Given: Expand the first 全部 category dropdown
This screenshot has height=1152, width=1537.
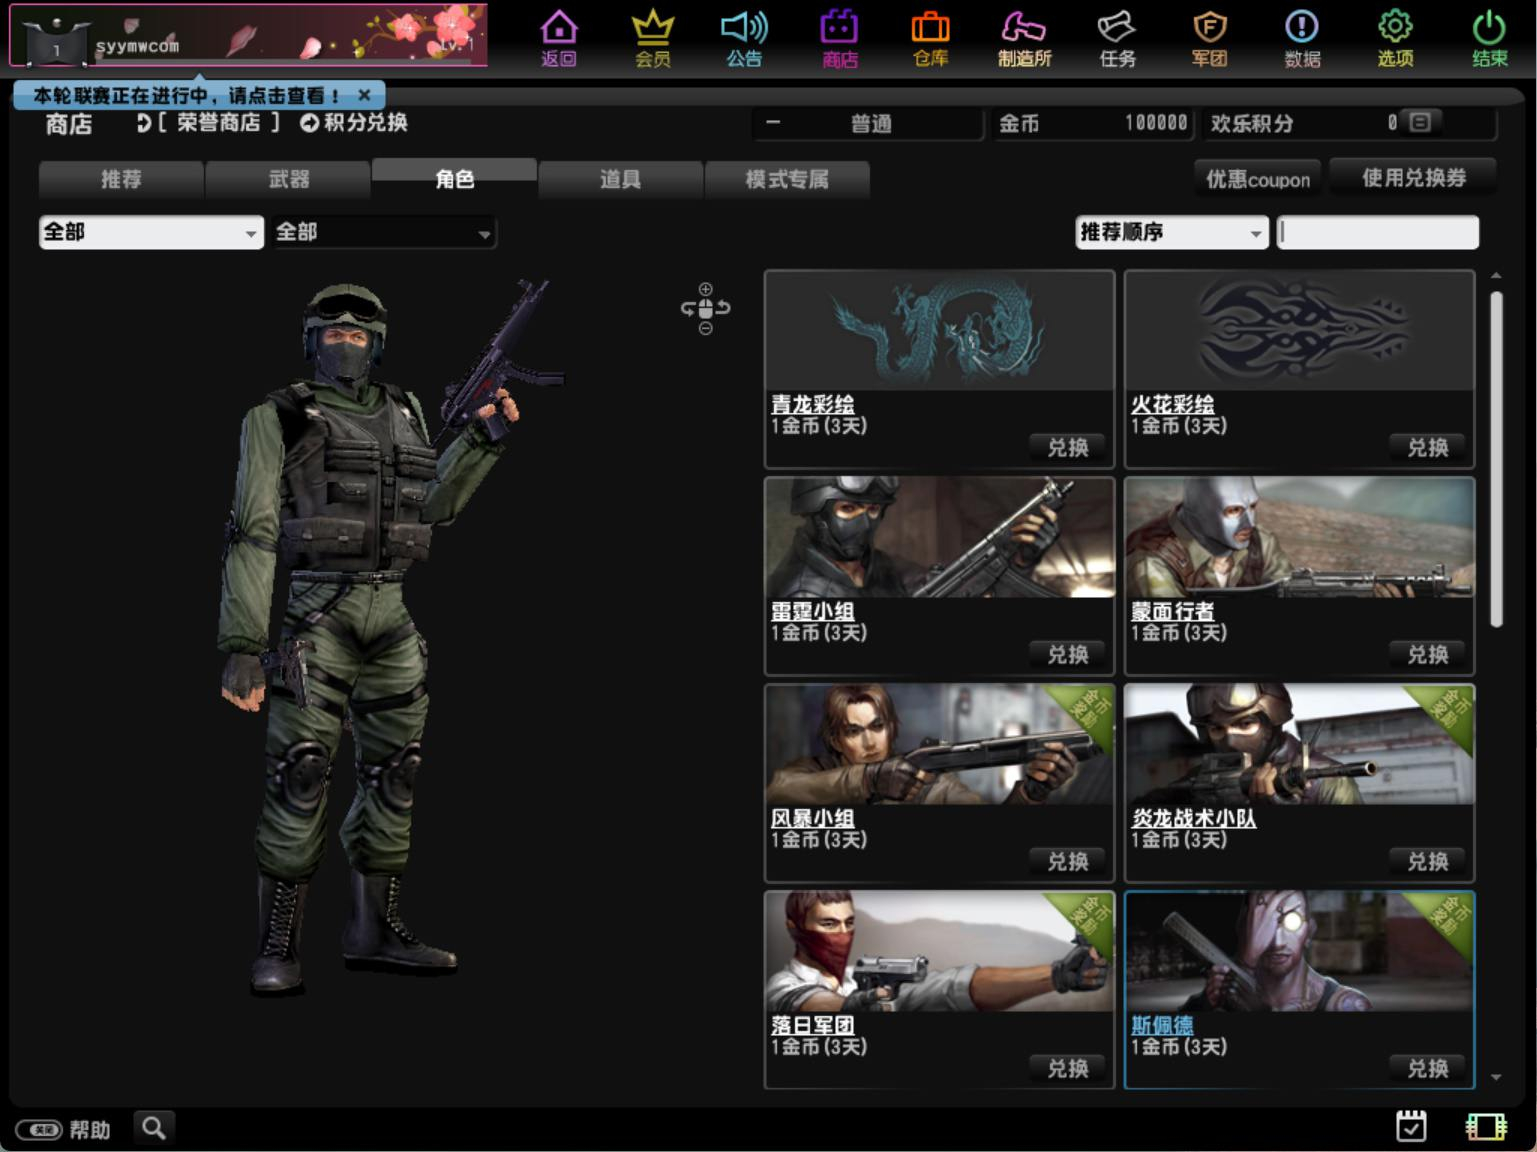Looking at the screenshot, I should click(151, 232).
